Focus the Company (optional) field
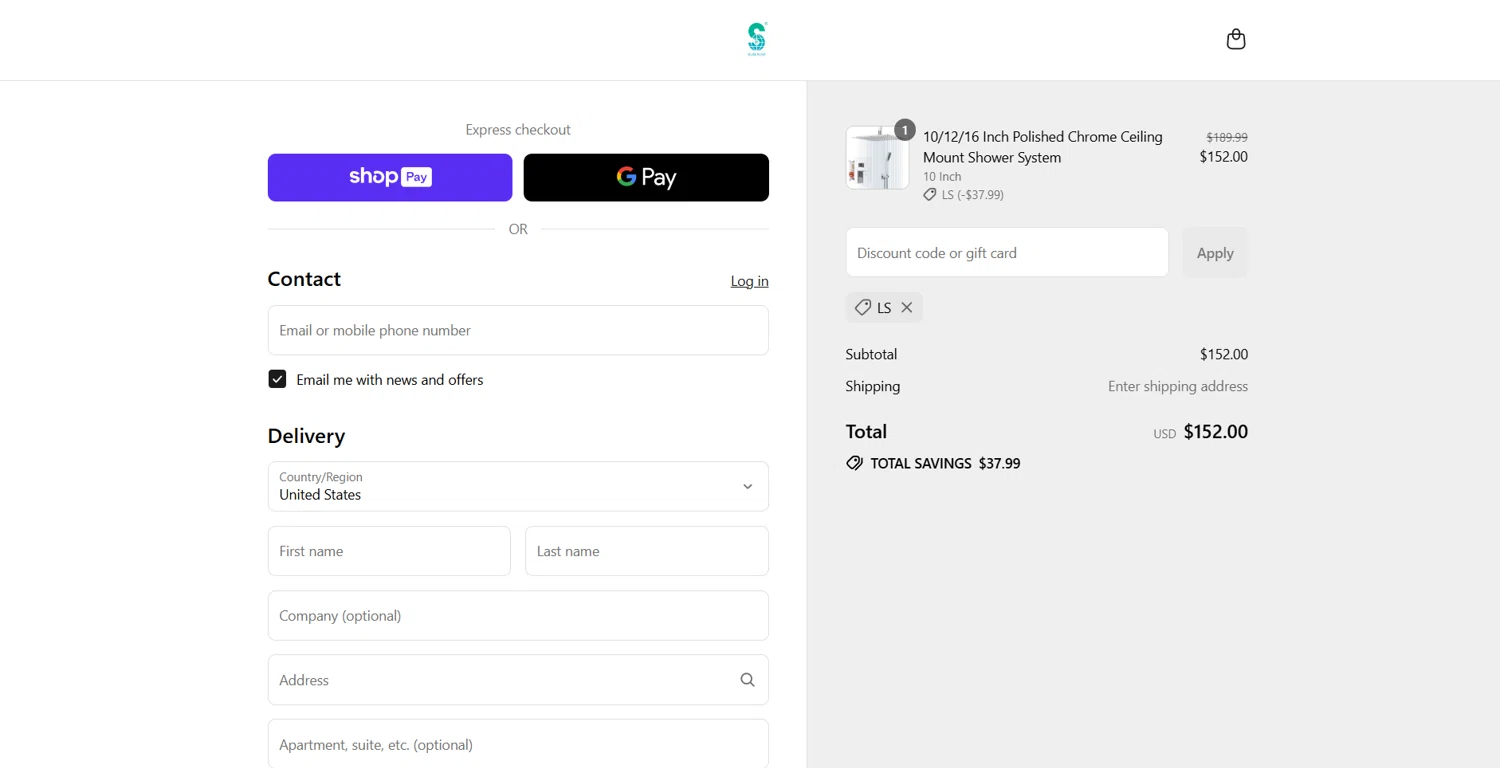Image resolution: width=1500 pixels, height=768 pixels. tap(518, 616)
